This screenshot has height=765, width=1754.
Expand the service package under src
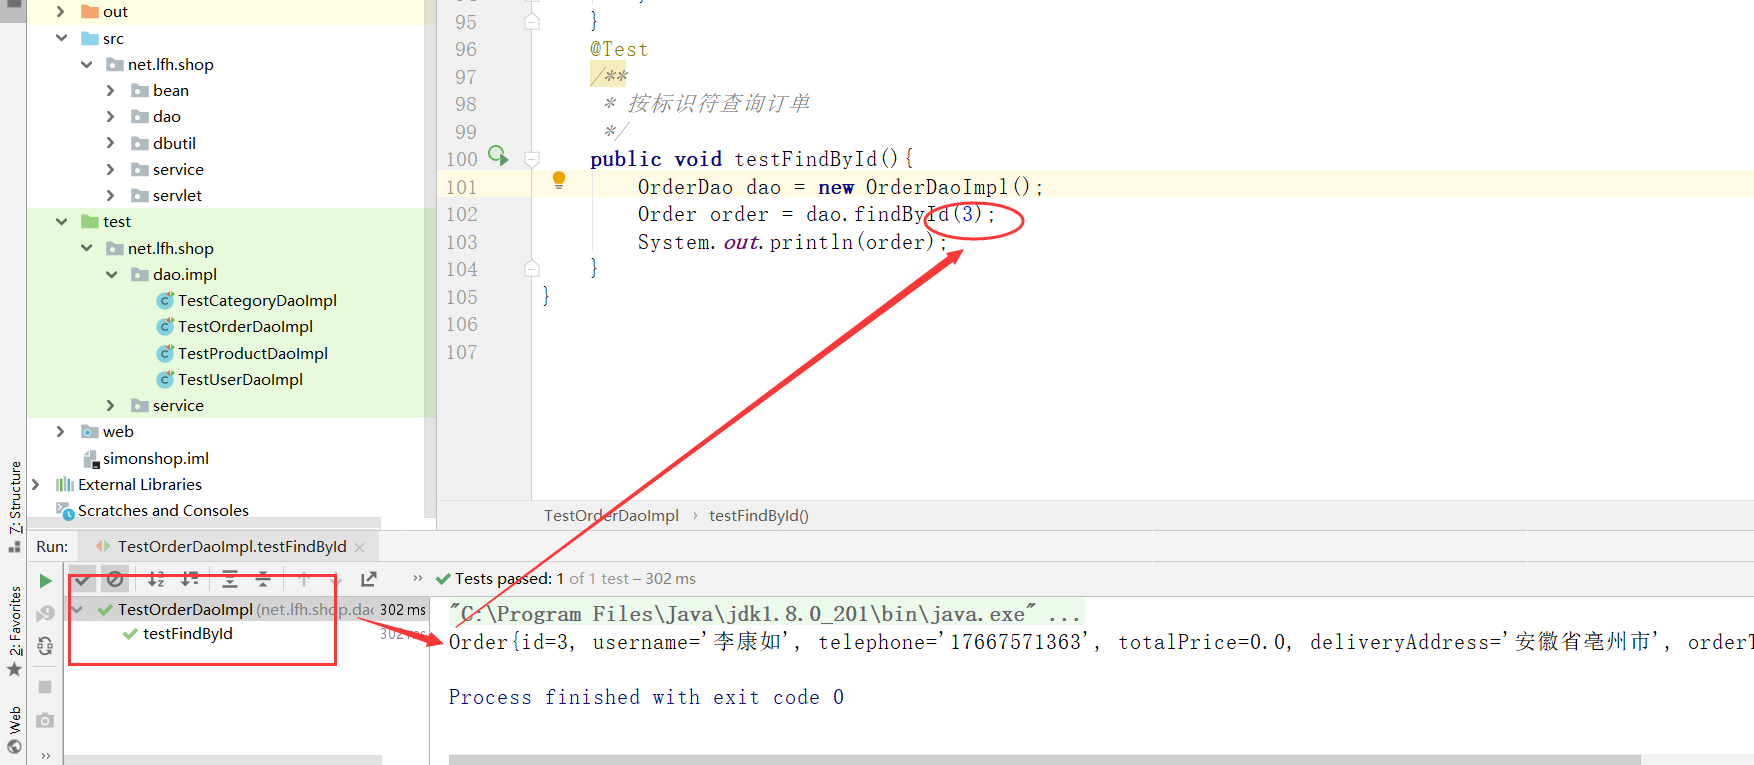[x=111, y=169]
